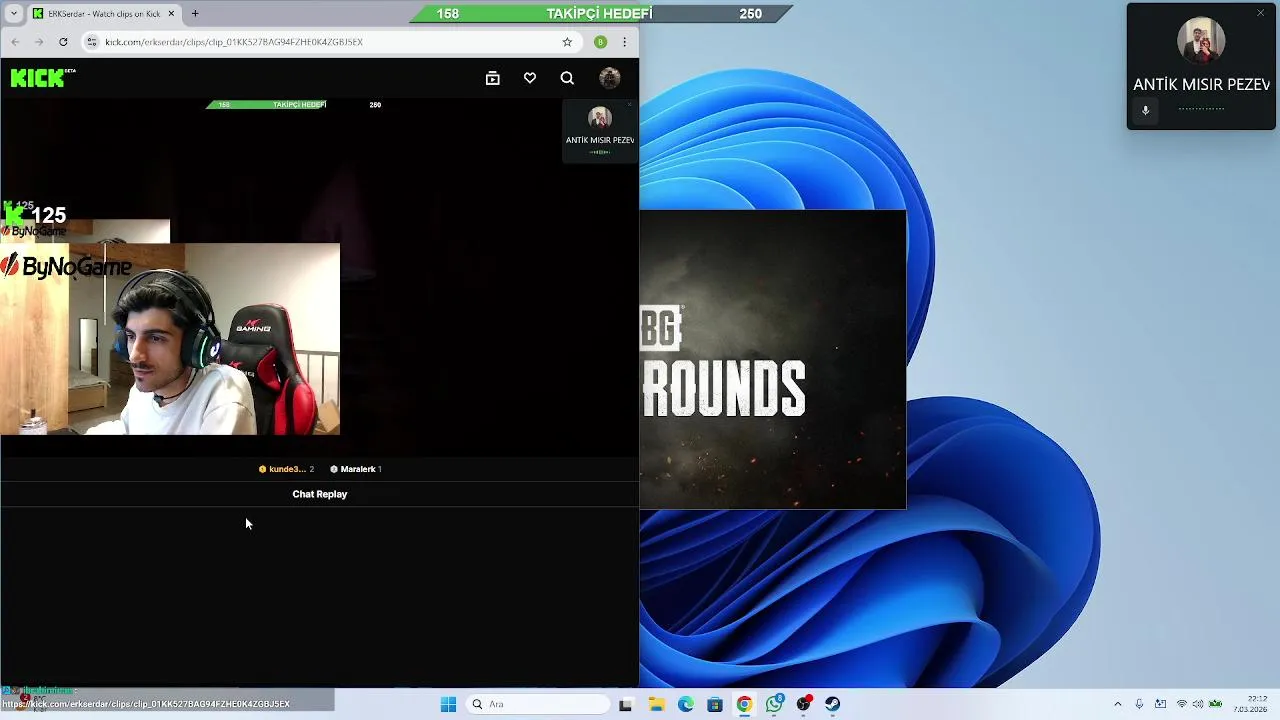Open the Kick following heart icon

[x=530, y=78]
